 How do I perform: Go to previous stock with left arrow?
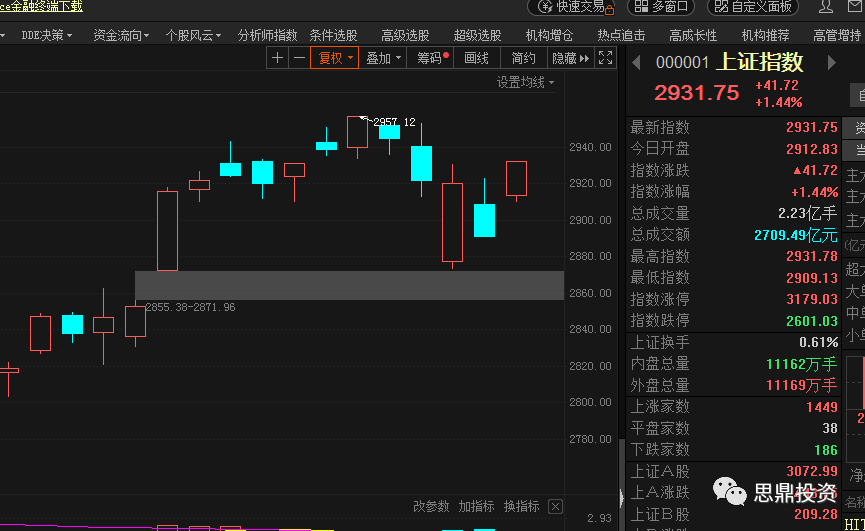click(636, 63)
